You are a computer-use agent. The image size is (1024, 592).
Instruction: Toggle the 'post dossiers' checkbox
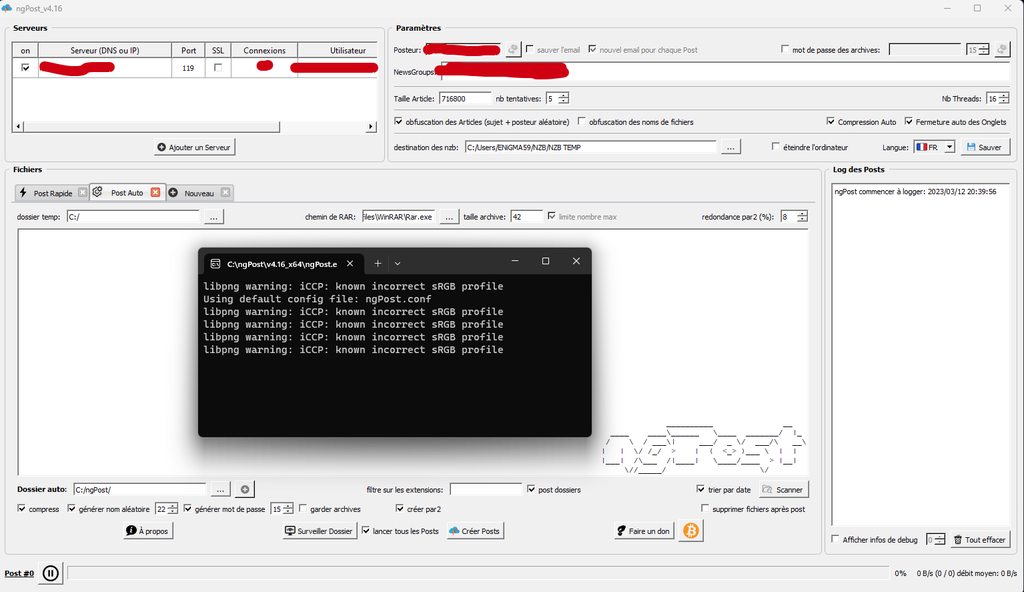coord(531,489)
